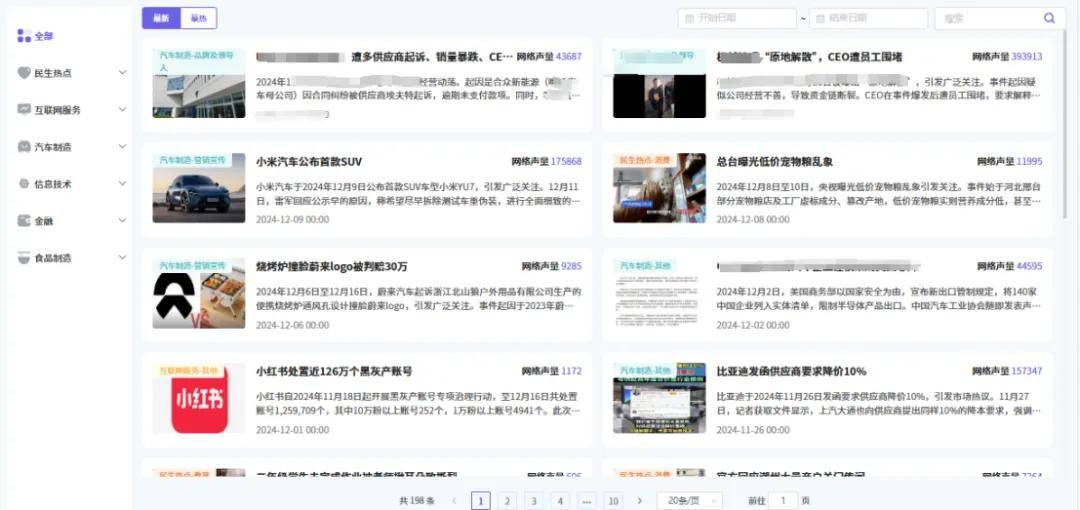Open the 20条/页 page size dropdown
The image size is (1080, 510).
[689, 501]
